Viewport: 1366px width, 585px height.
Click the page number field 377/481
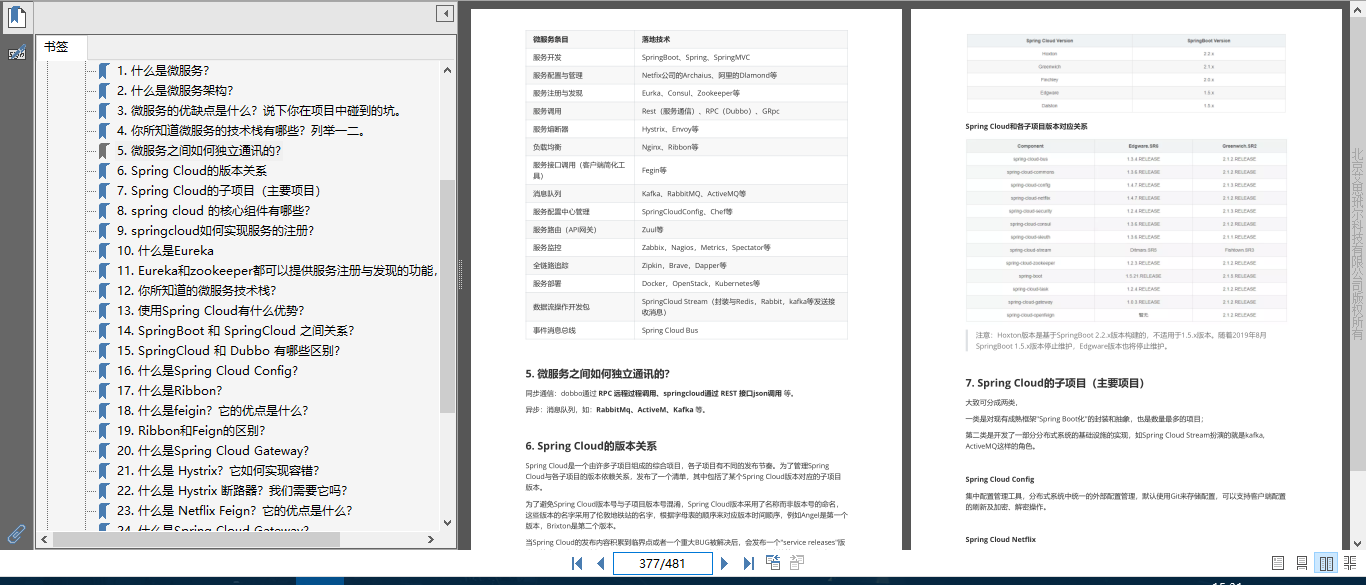coord(662,564)
